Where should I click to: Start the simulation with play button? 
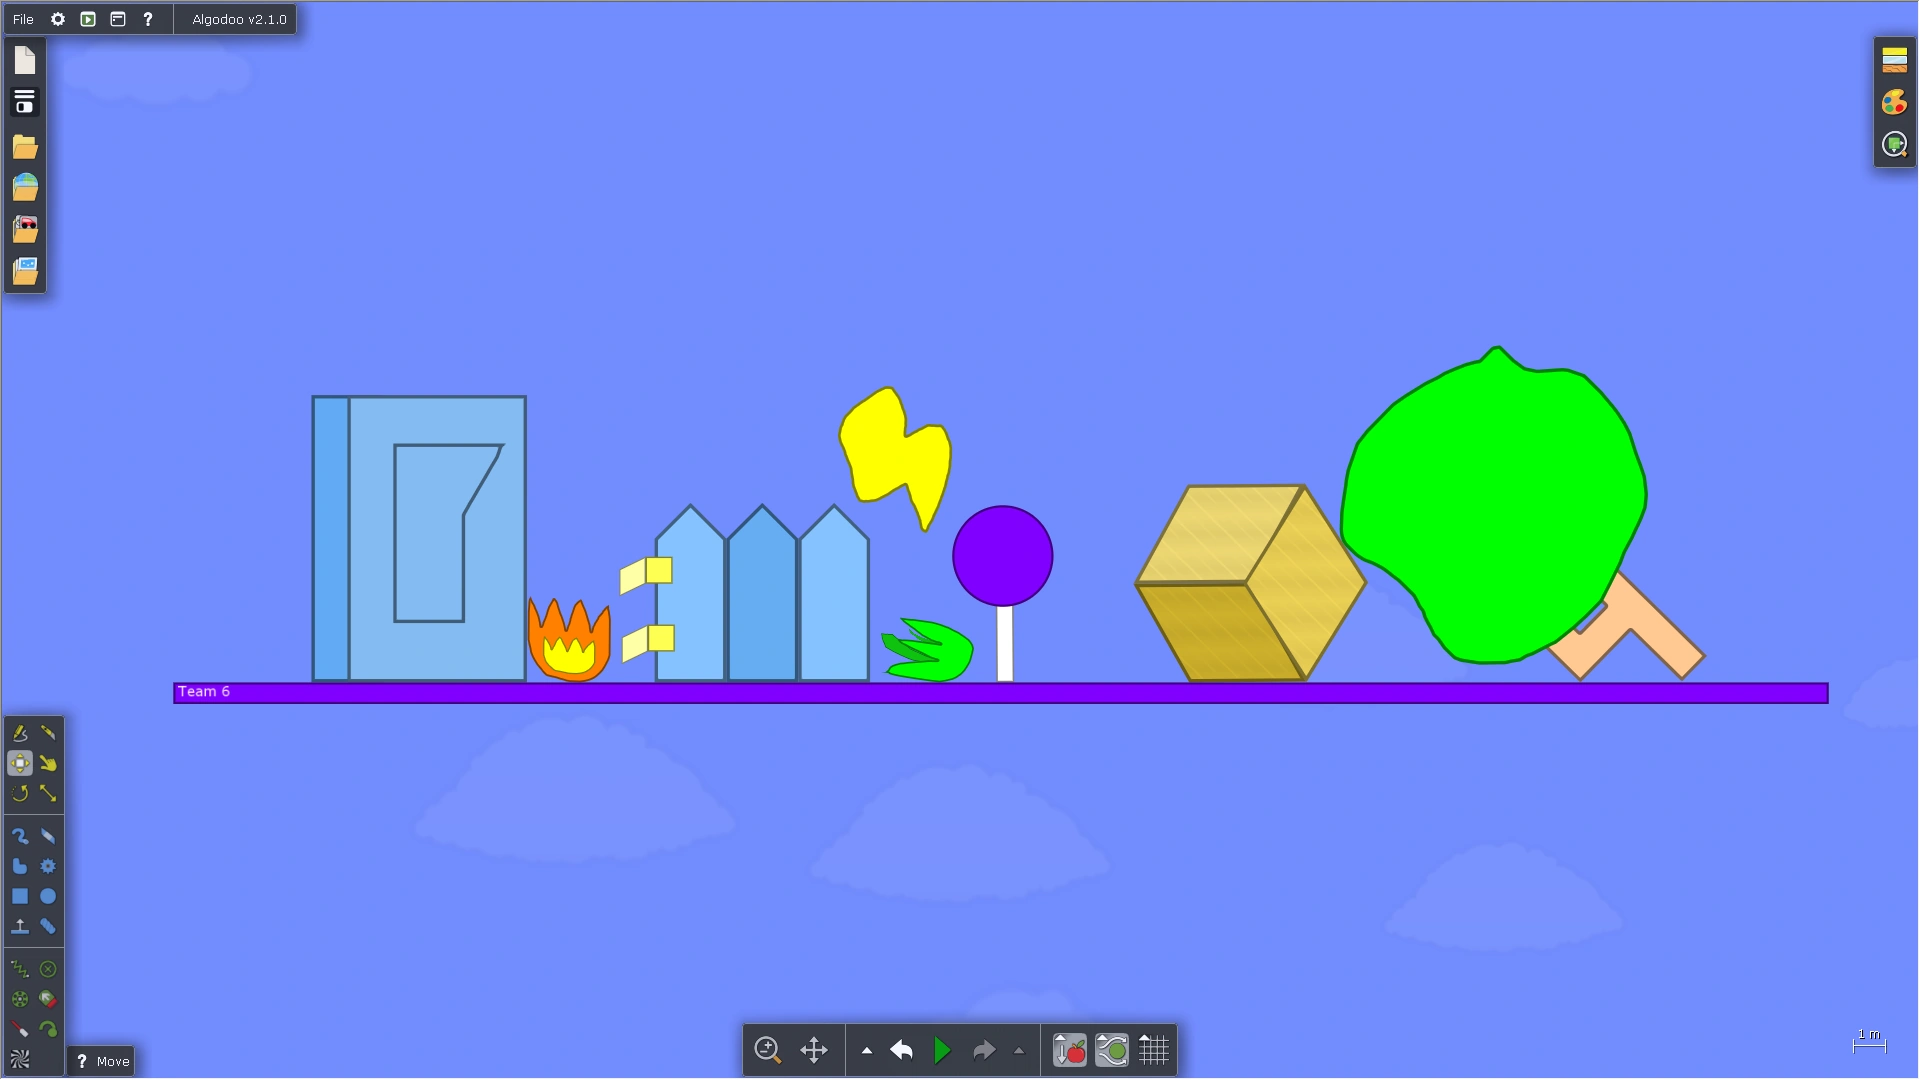(x=942, y=1050)
